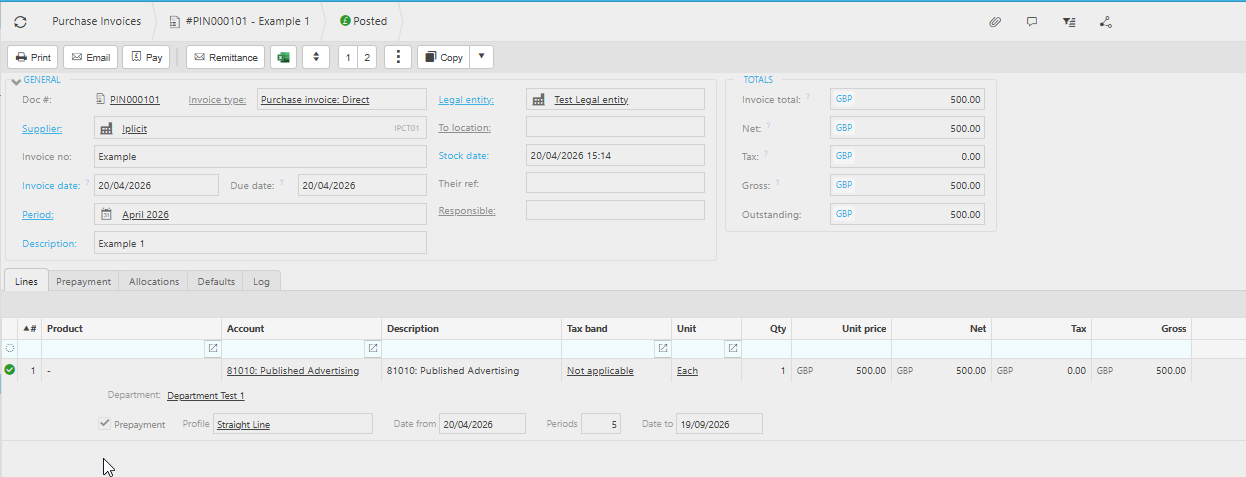Screen dimensions: 1246x477
Task: Switch to the Log tab
Action: click(262, 281)
